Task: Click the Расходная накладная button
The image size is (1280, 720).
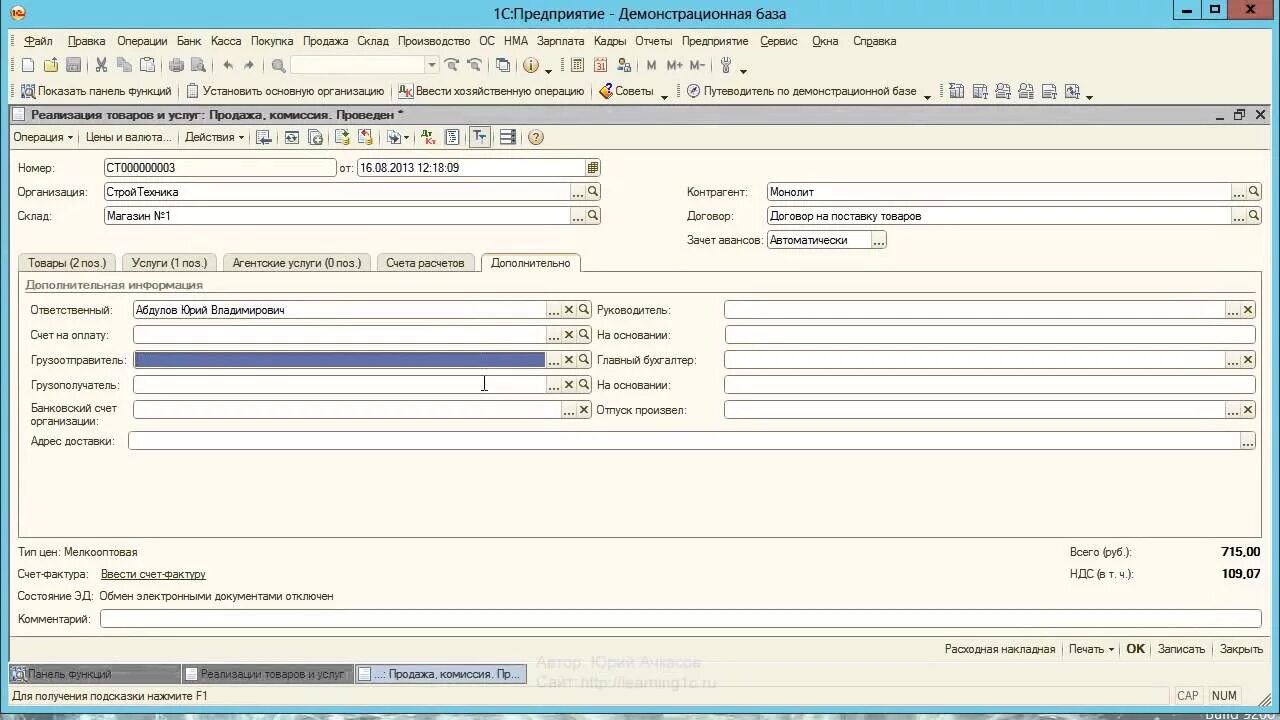Action: pyautogui.click(x=999, y=649)
